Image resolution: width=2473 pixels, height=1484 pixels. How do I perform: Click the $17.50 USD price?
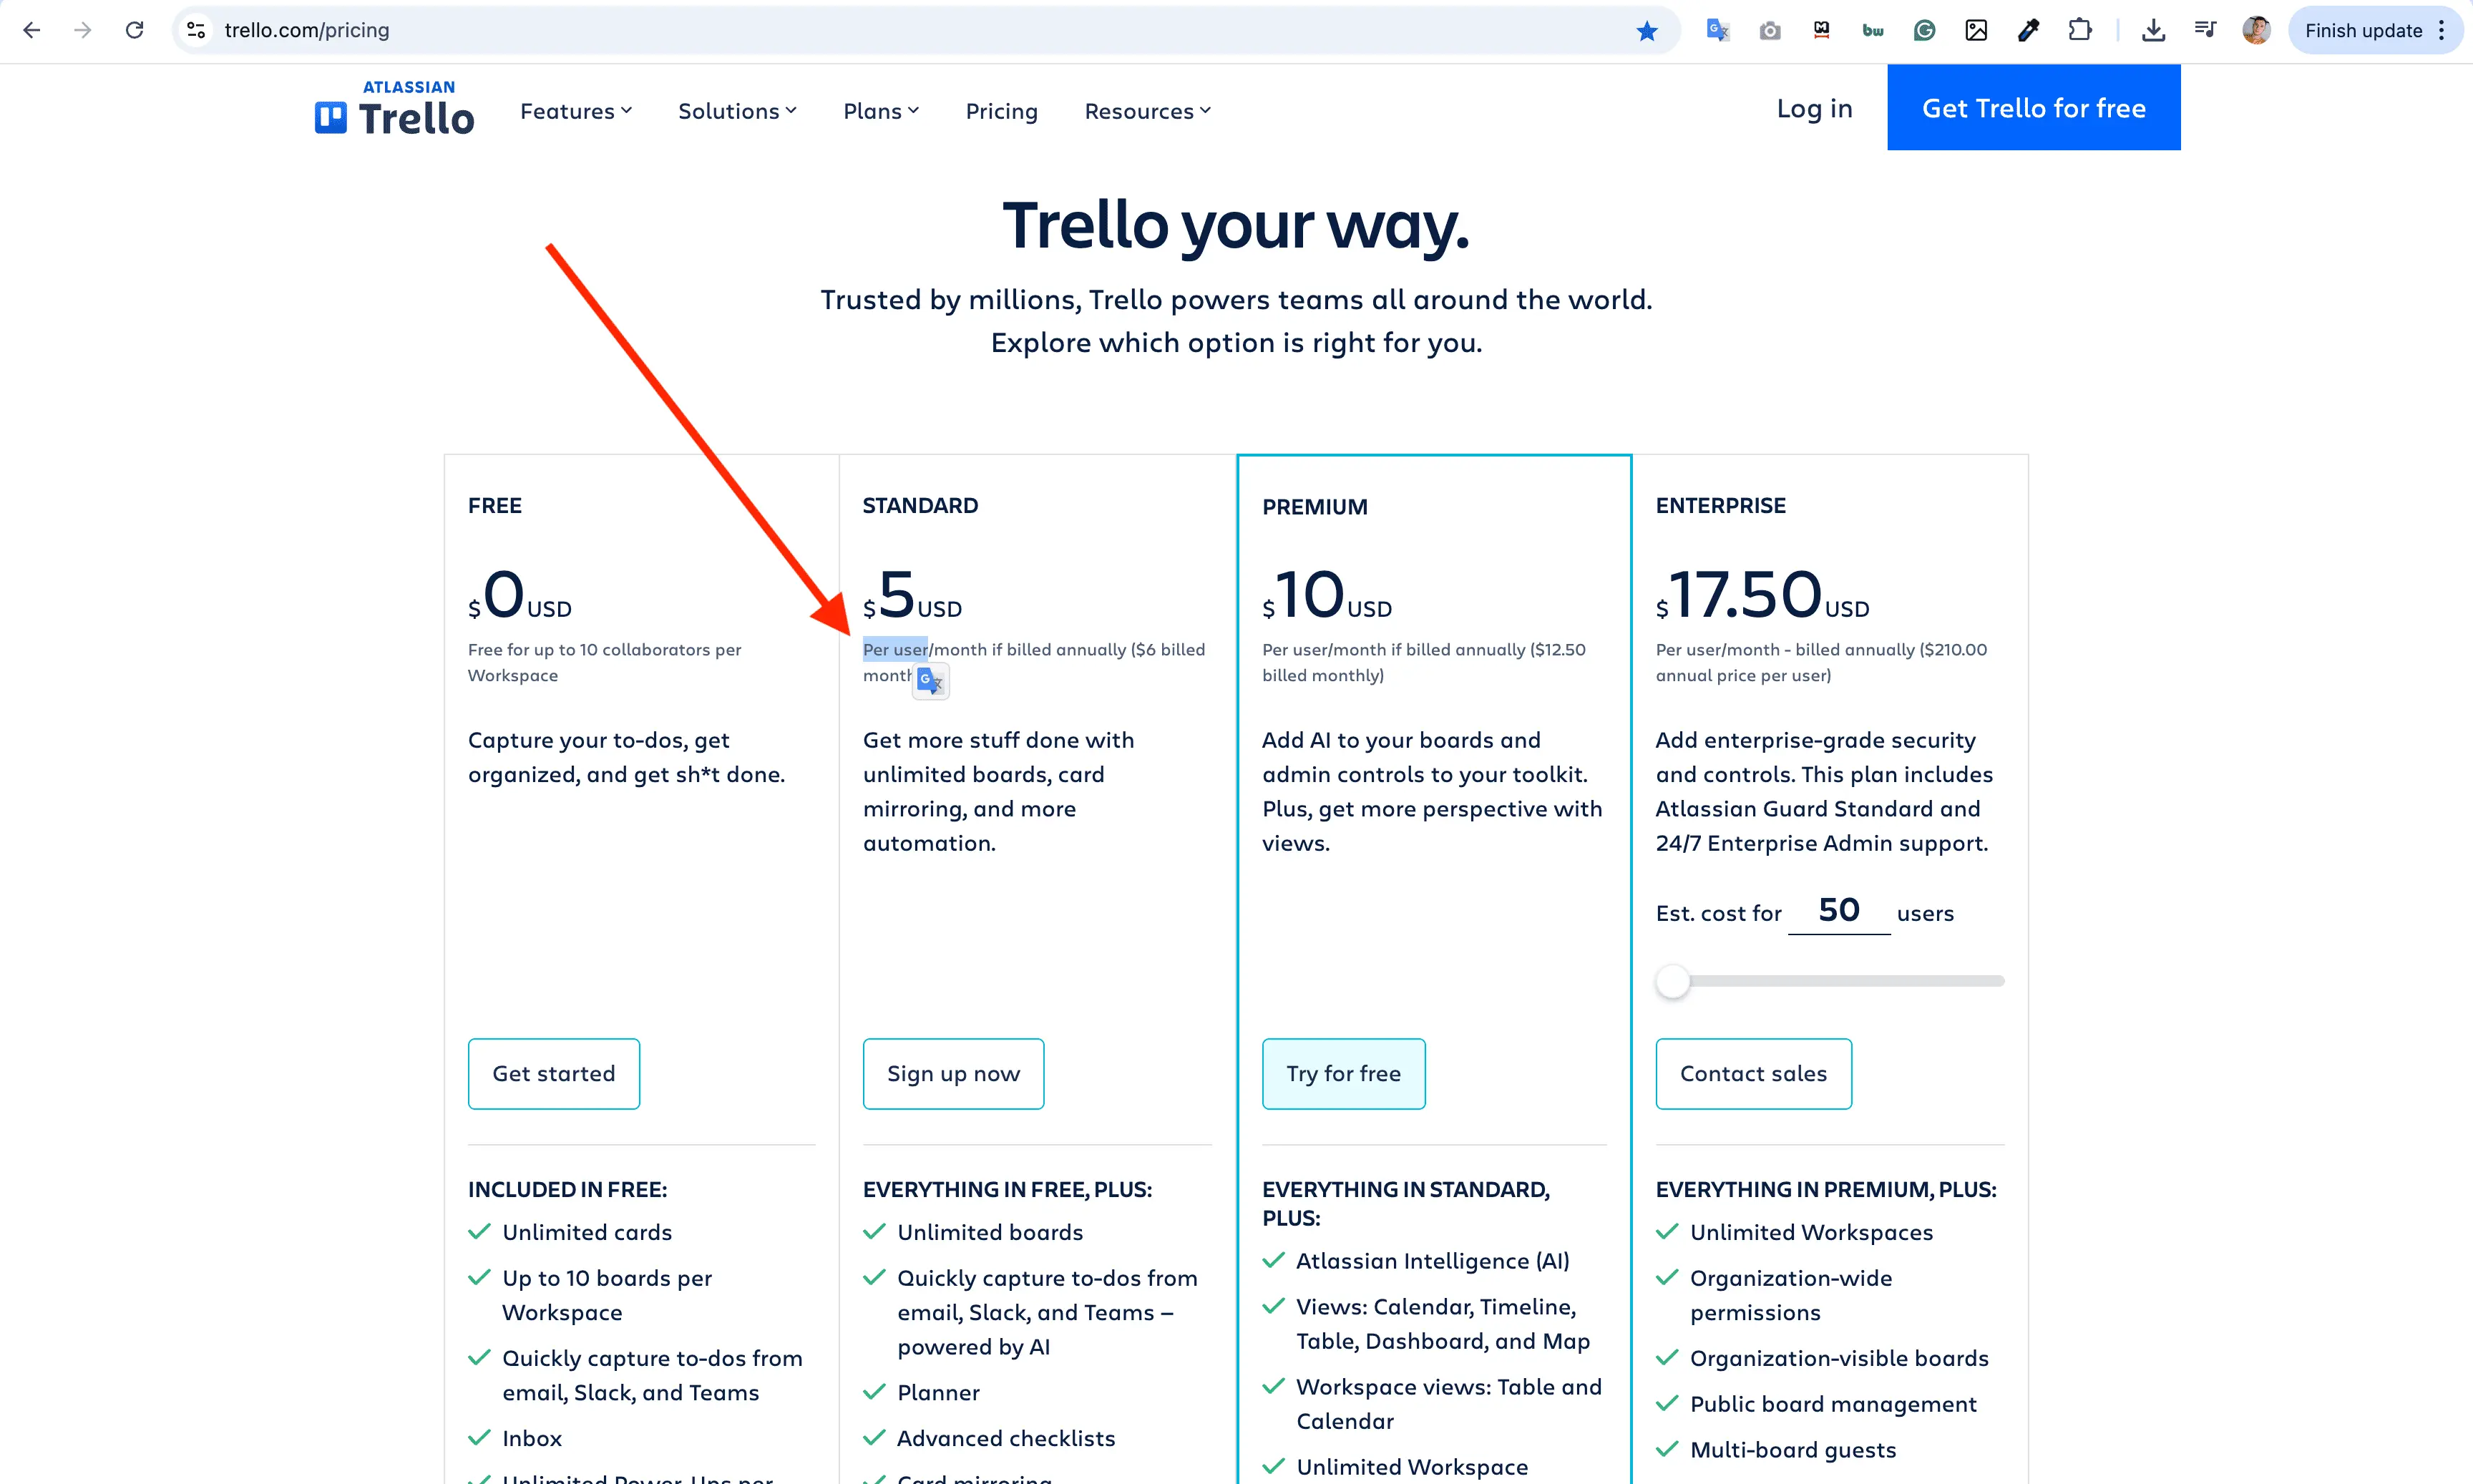(1762, 595)
